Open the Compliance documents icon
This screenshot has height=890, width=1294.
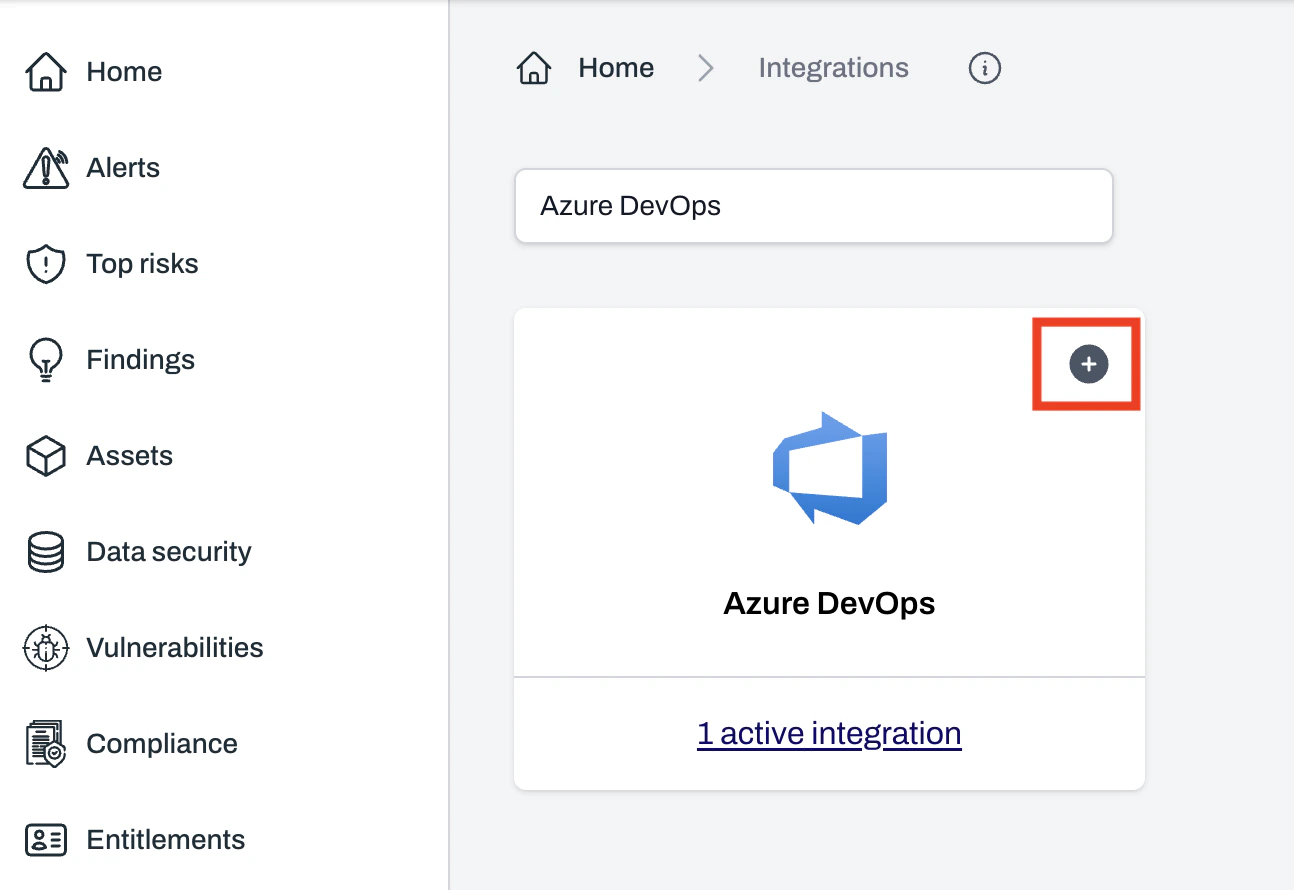[x=45, y=743]
